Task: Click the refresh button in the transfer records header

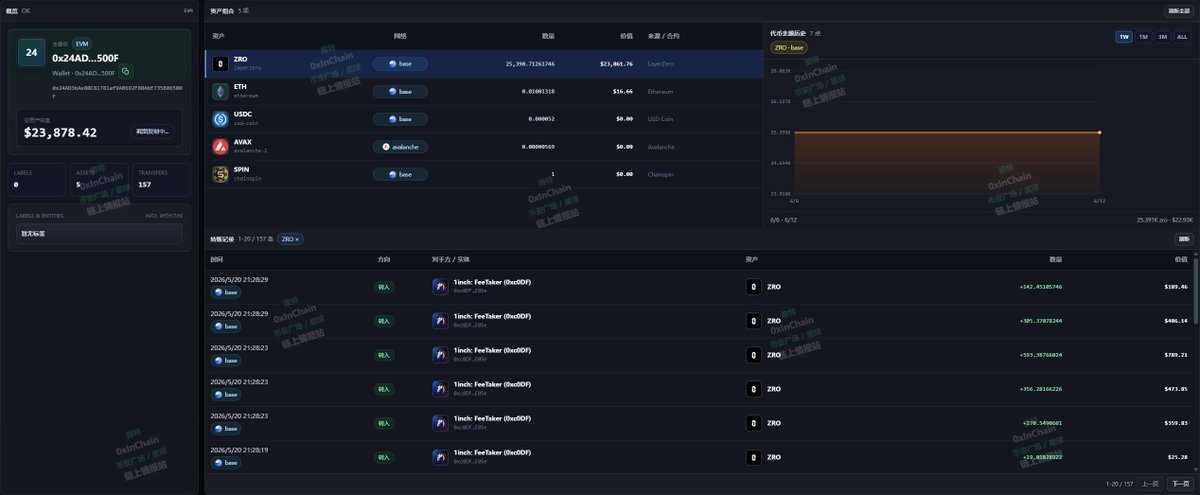Action: click(1184, 240)
